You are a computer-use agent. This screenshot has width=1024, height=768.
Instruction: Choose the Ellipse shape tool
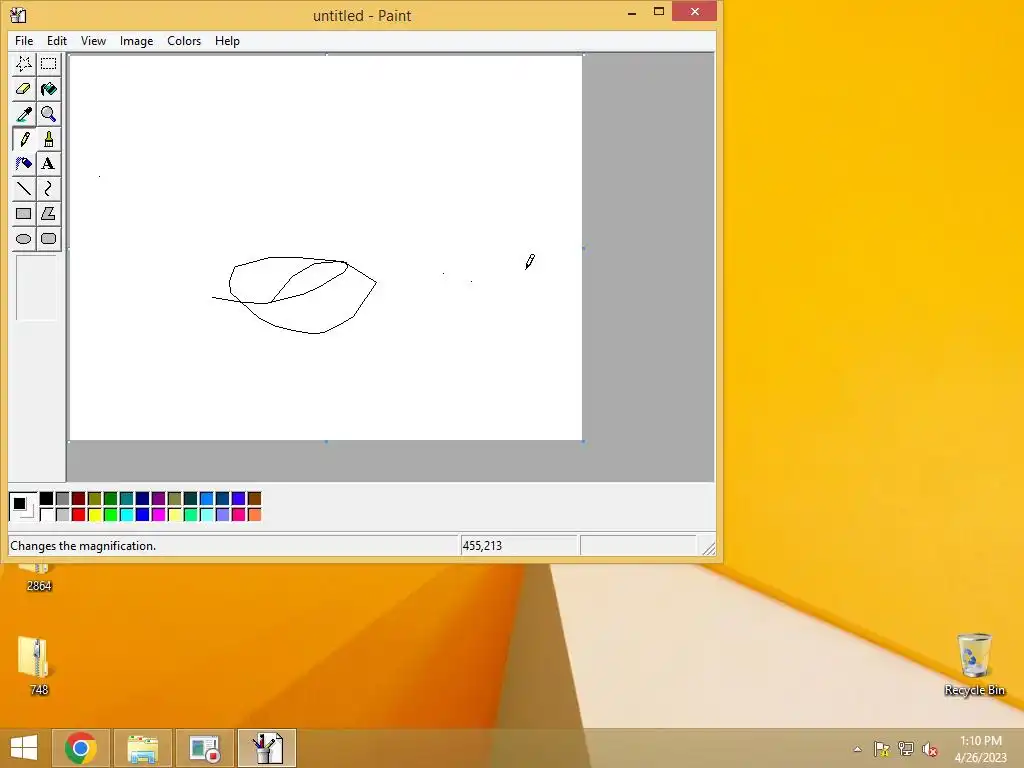24,238
